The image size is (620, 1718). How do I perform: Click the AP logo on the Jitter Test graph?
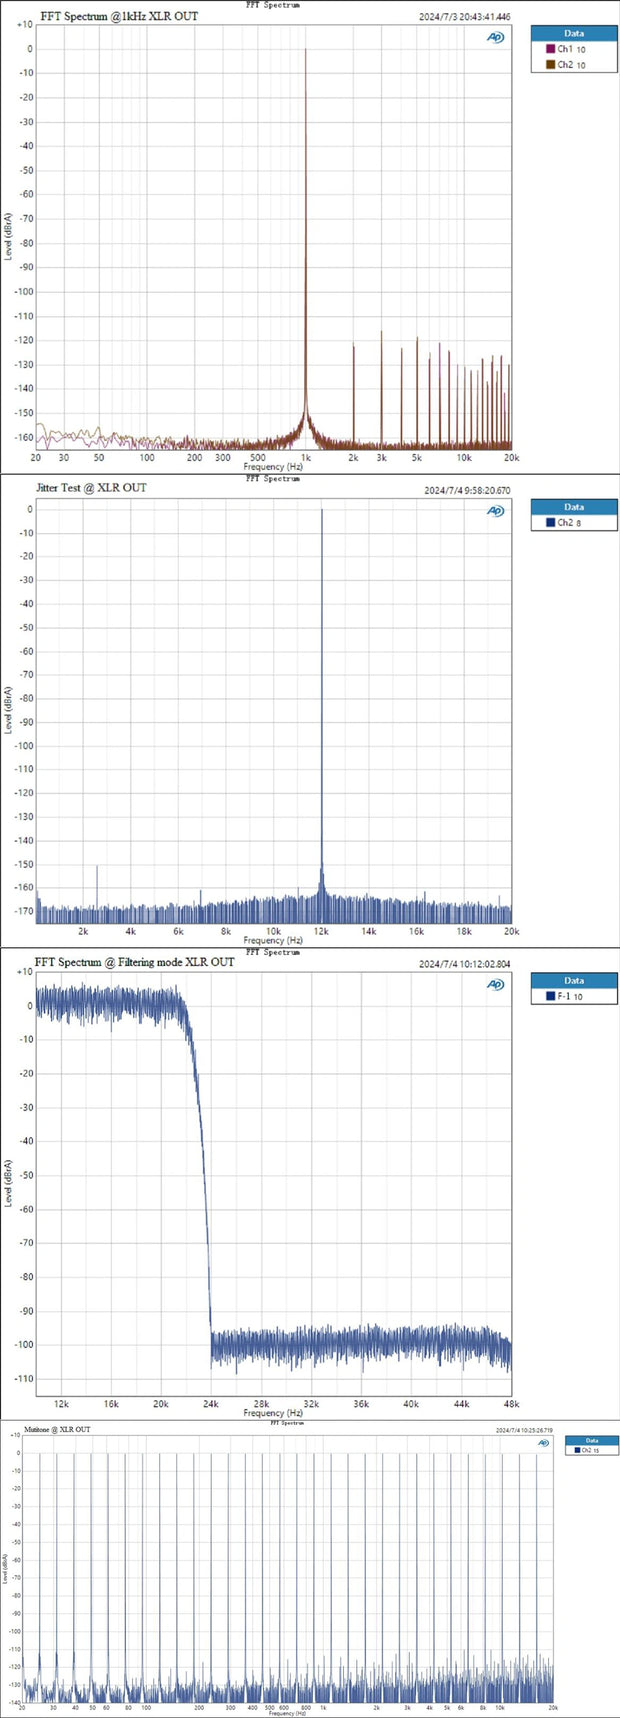[495, 511]
